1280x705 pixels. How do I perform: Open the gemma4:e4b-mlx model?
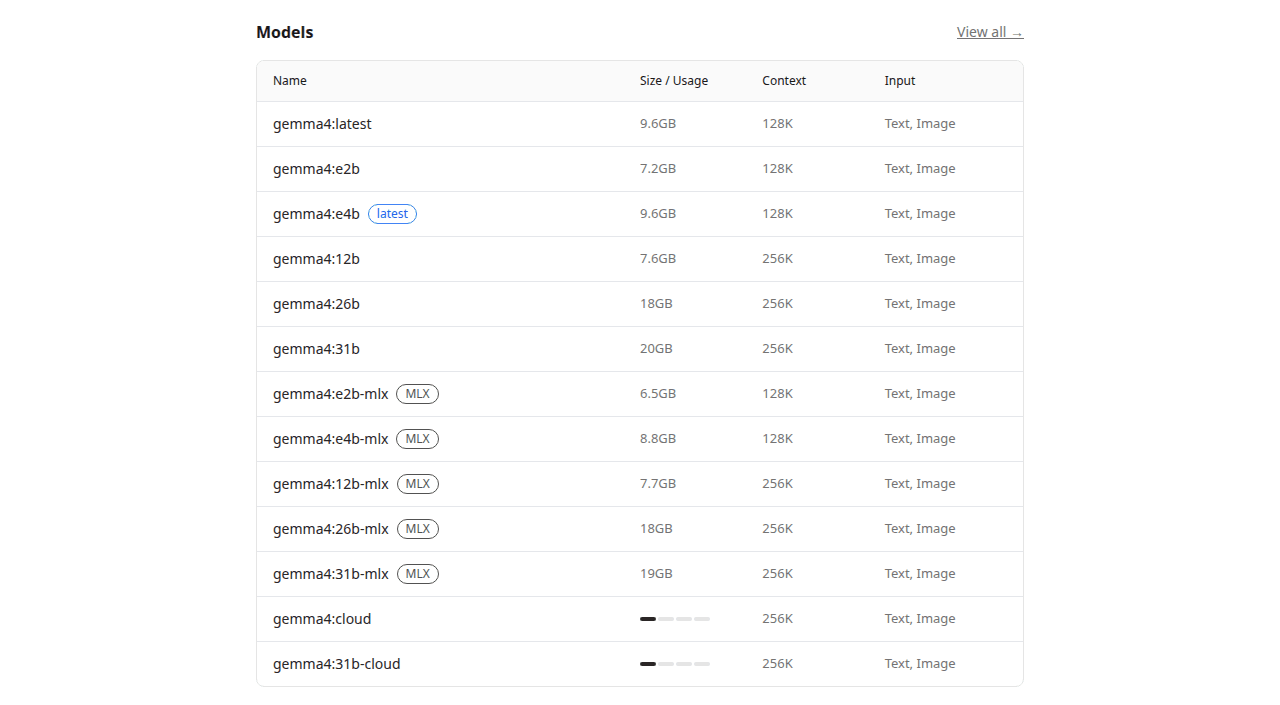coord(331,439)
